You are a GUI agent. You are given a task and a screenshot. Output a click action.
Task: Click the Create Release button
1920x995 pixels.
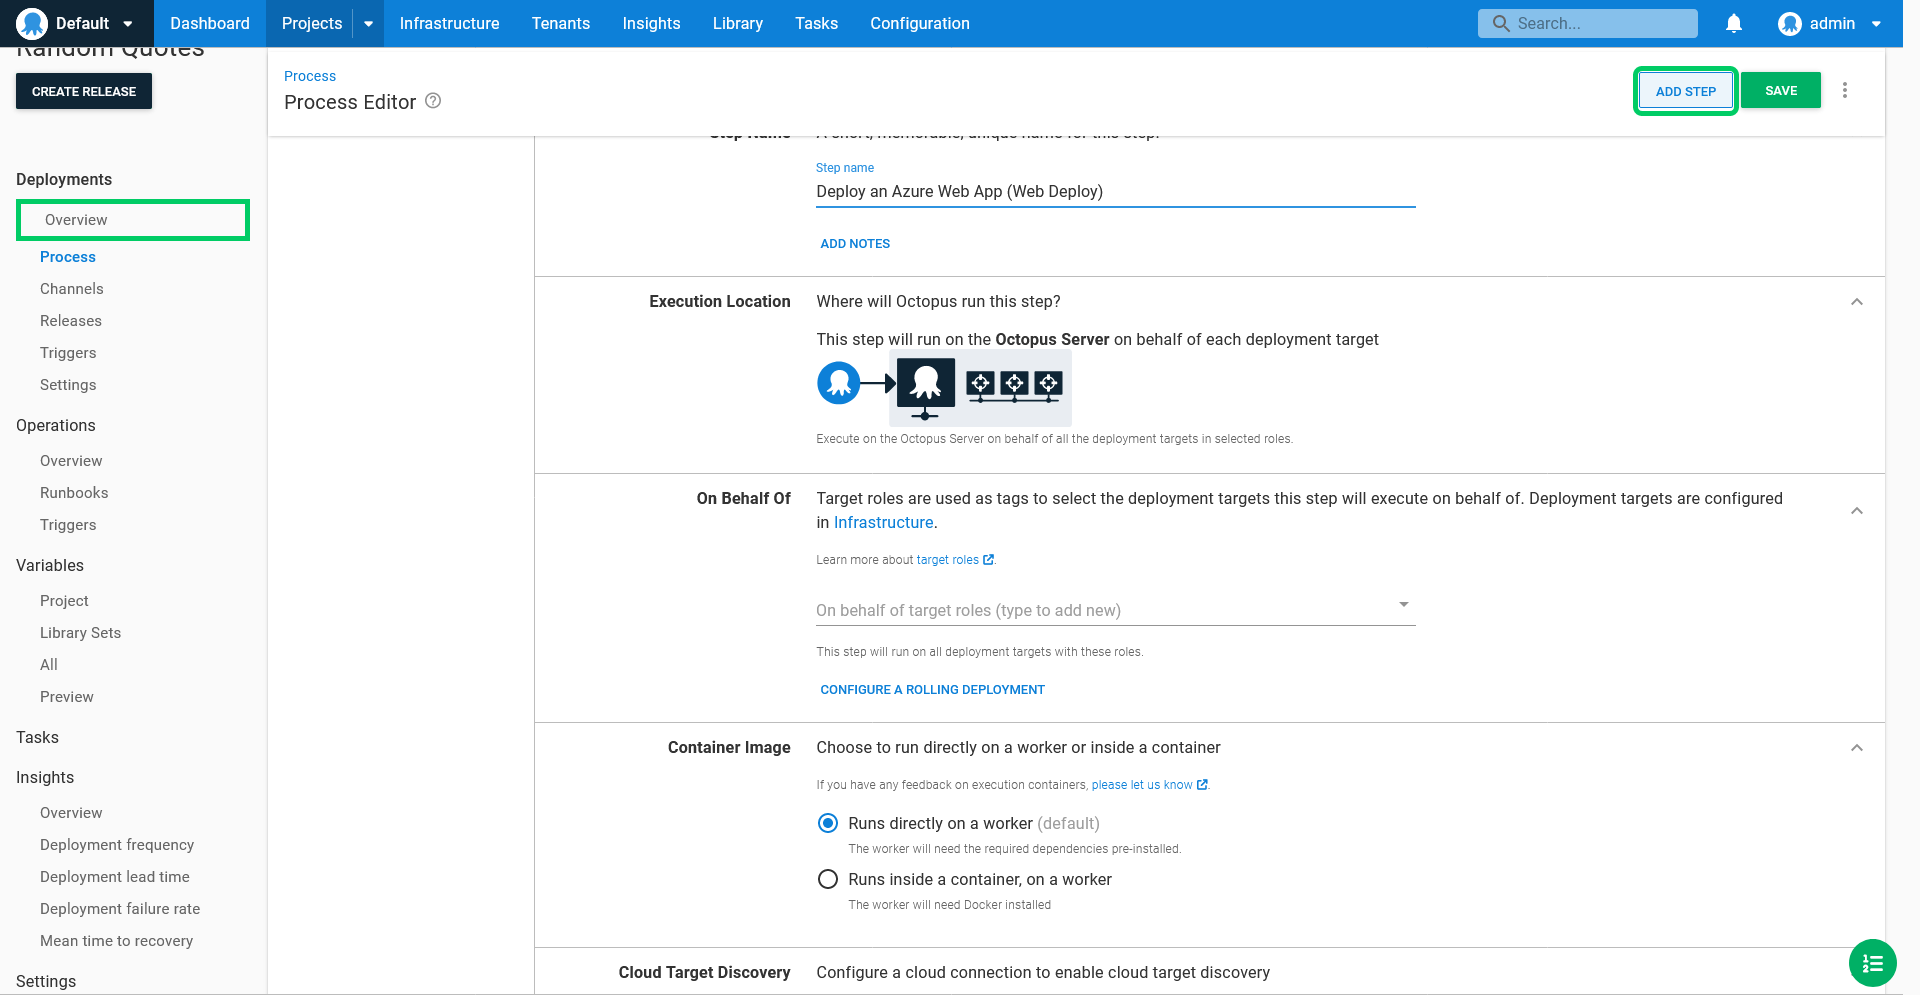coord(84,91)
